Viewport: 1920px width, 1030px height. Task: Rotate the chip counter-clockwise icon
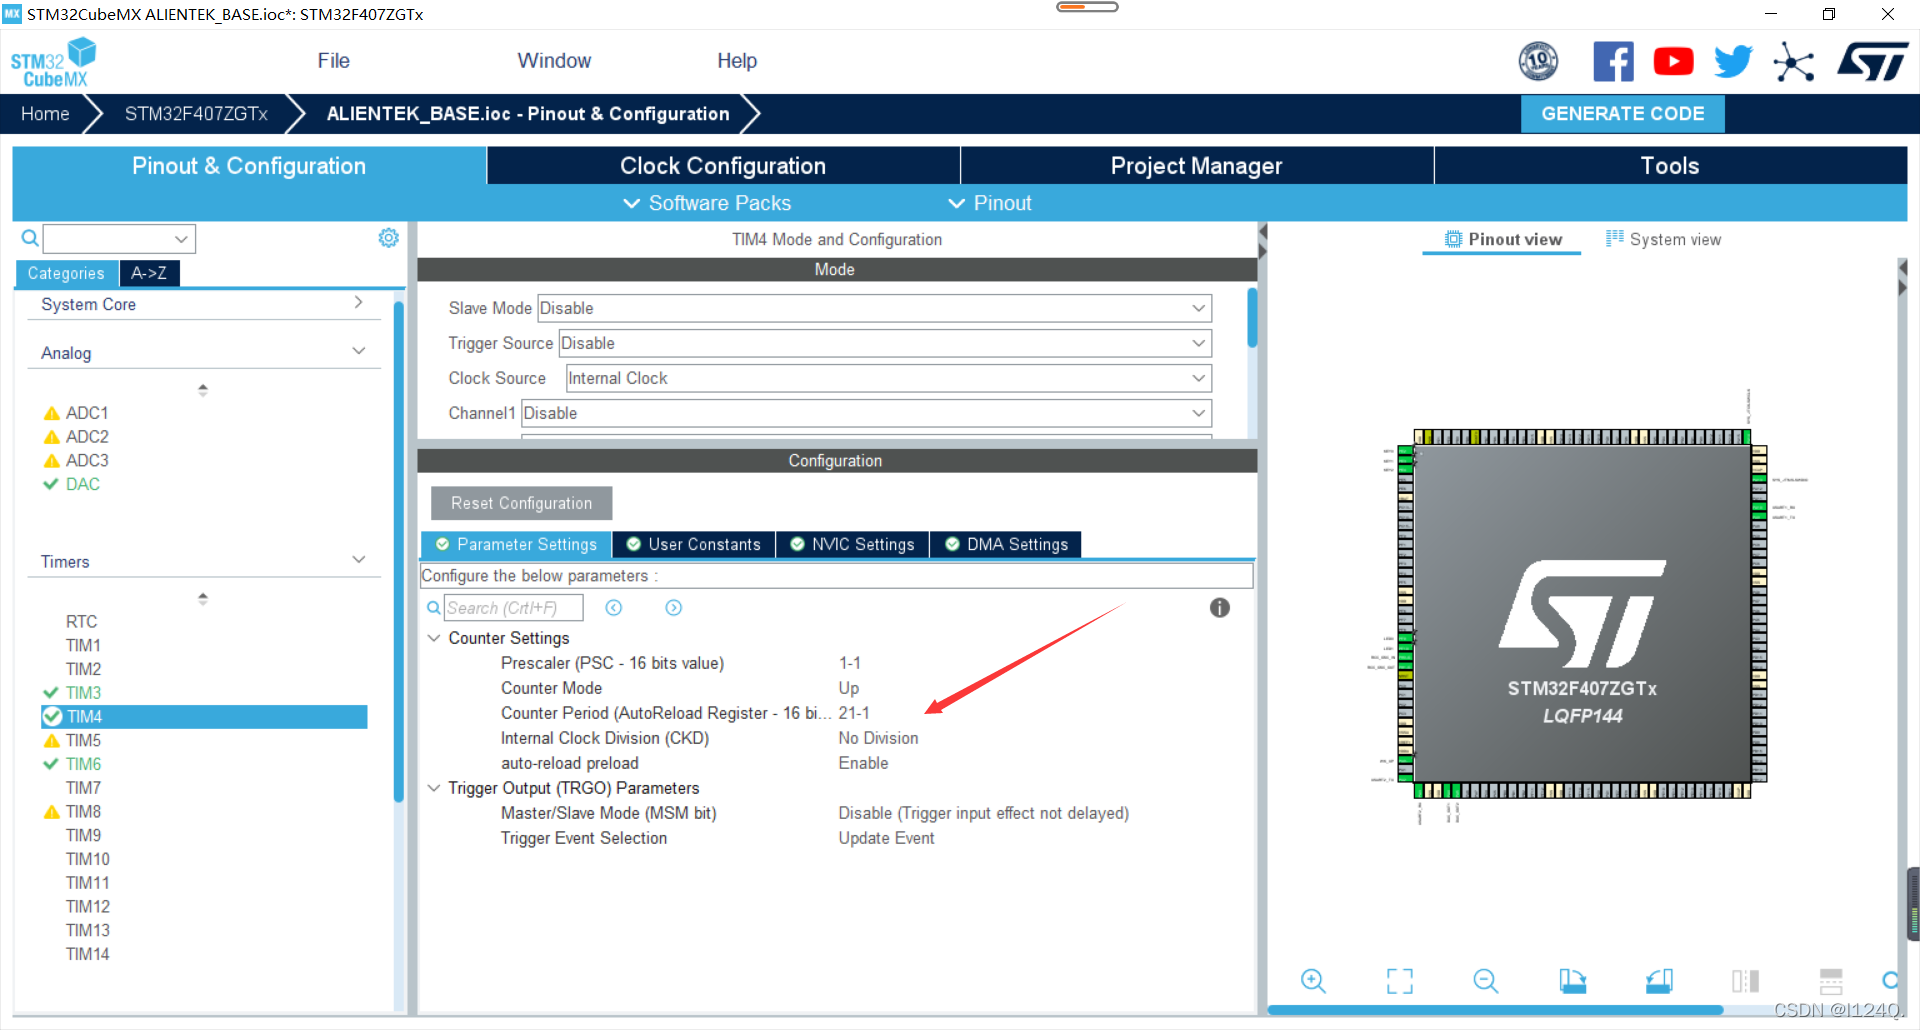(x=1659, y=981)
